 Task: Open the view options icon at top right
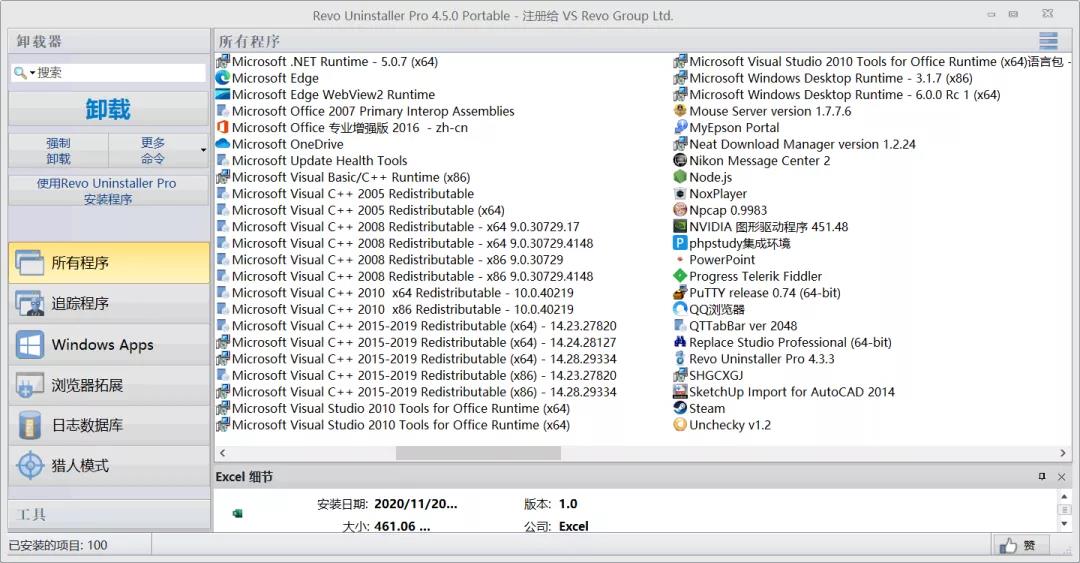pyautogui.click(x=1048, y=41)
